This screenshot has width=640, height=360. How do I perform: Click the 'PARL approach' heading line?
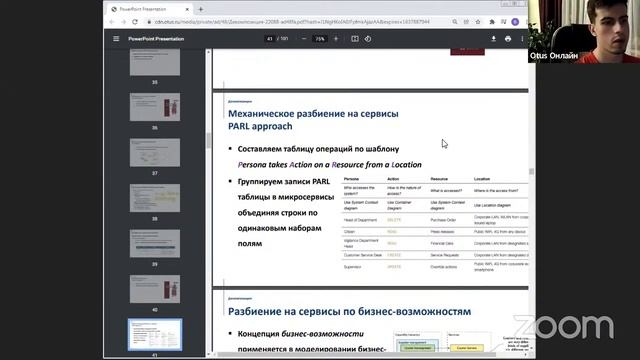click(260, 126)
